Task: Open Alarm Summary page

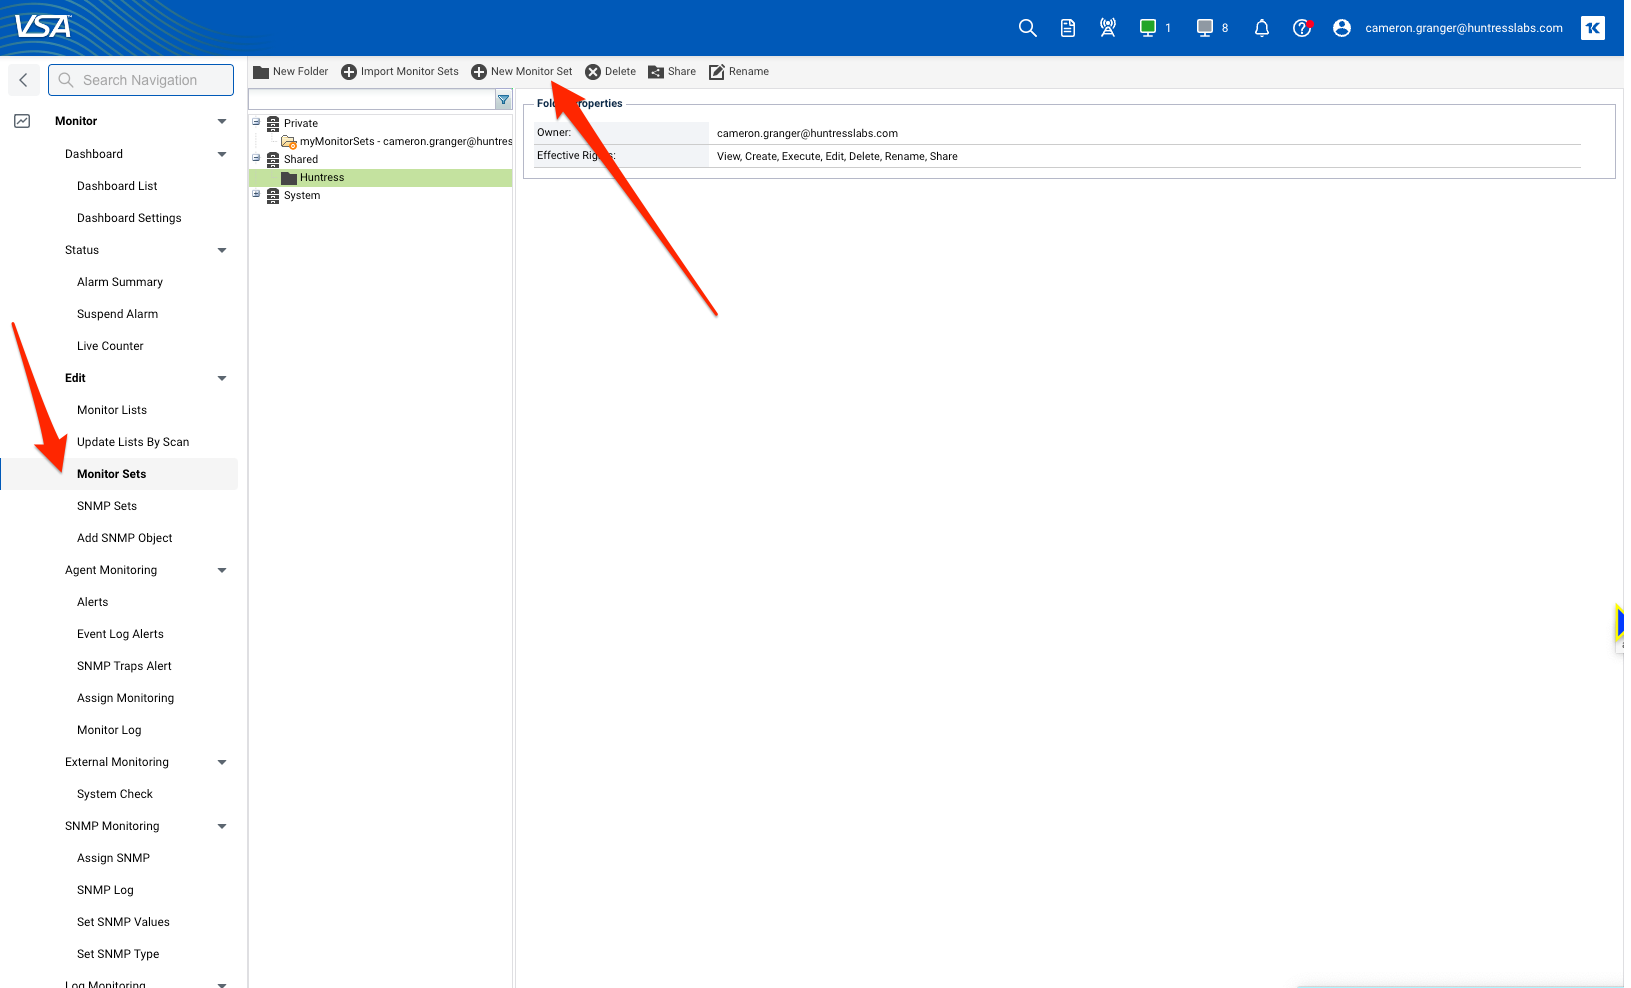Action: click(x=120, y=282)
